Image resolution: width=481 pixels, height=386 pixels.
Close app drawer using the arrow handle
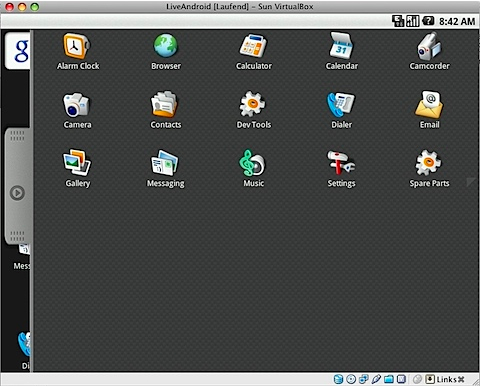[x=17, y=193]
